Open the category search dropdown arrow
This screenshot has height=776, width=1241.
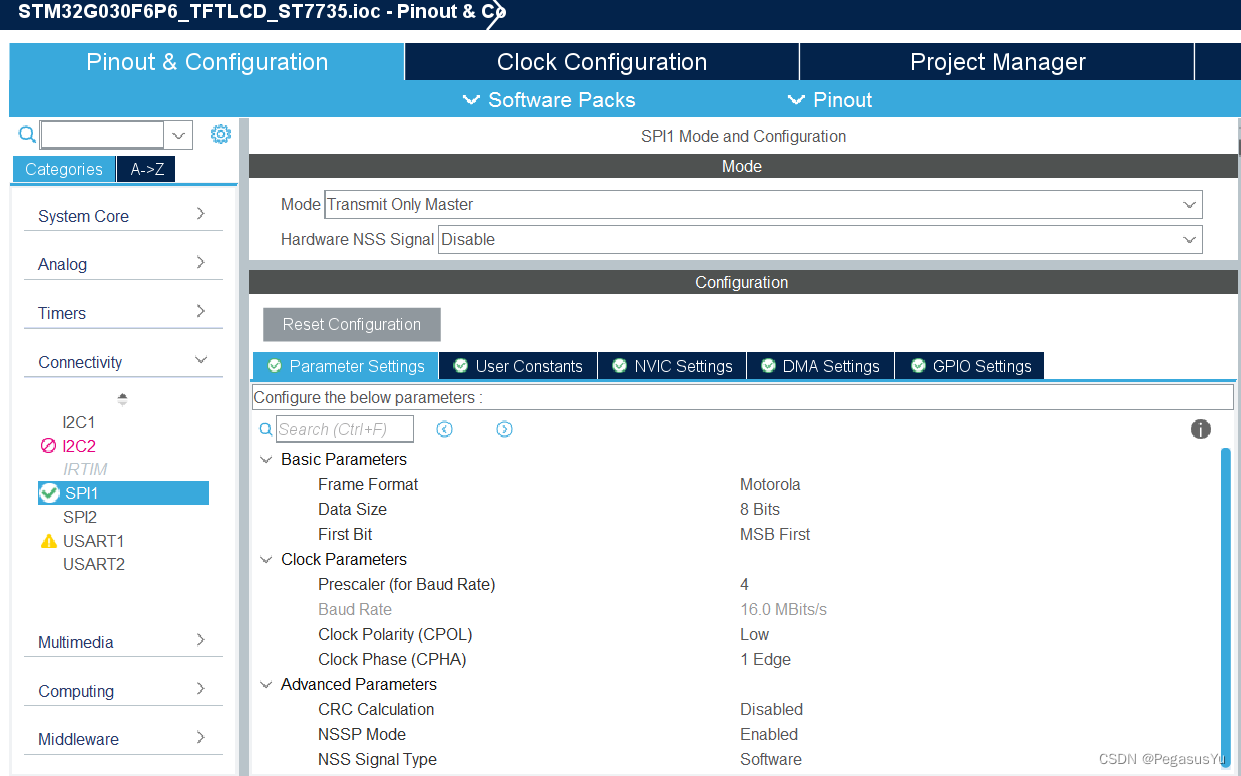point(179,135)
